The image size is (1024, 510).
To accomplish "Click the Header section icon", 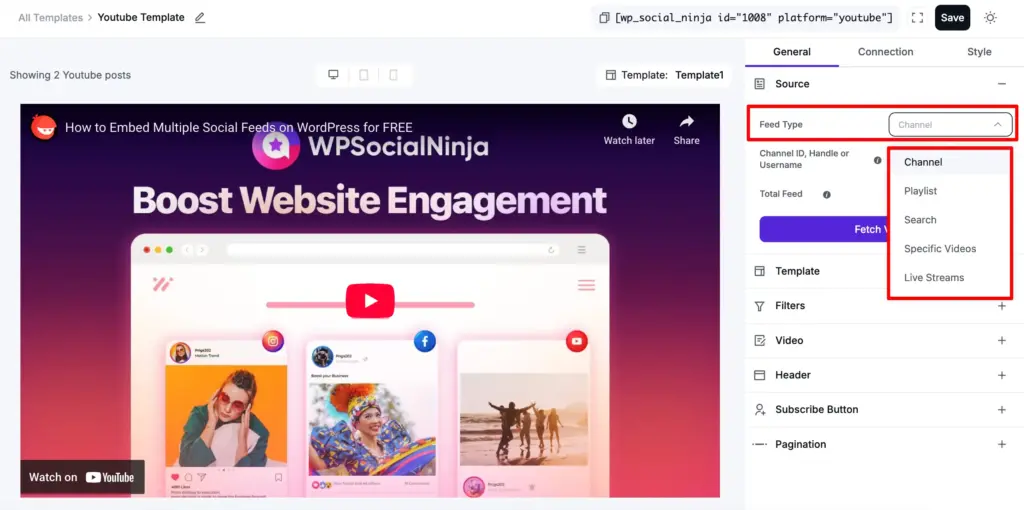I will (759, 375).
